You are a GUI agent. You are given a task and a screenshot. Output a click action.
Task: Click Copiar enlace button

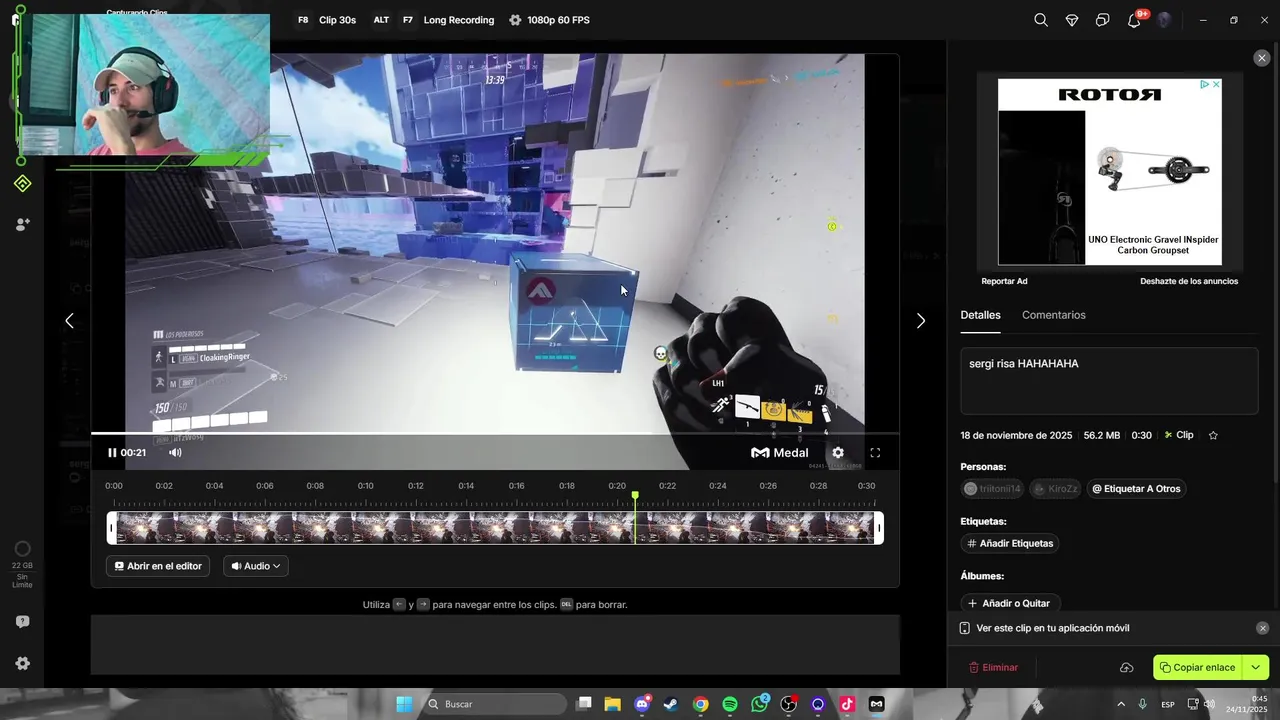click(1197, 667)
